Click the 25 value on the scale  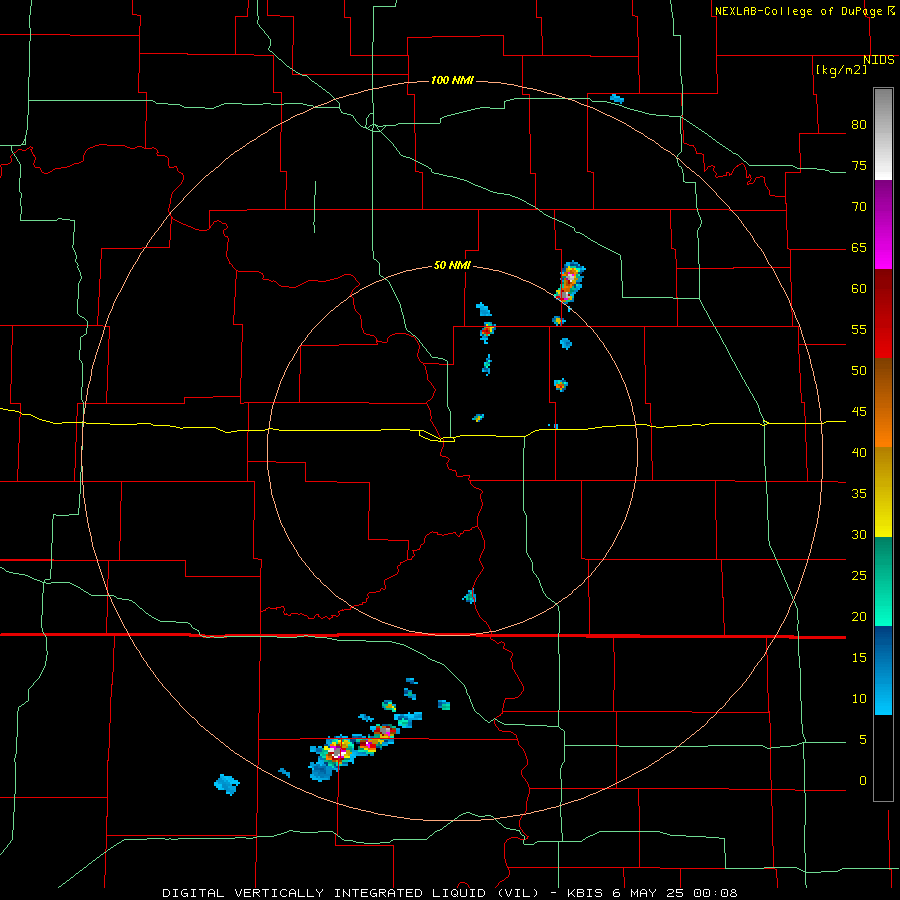point(859,575)
